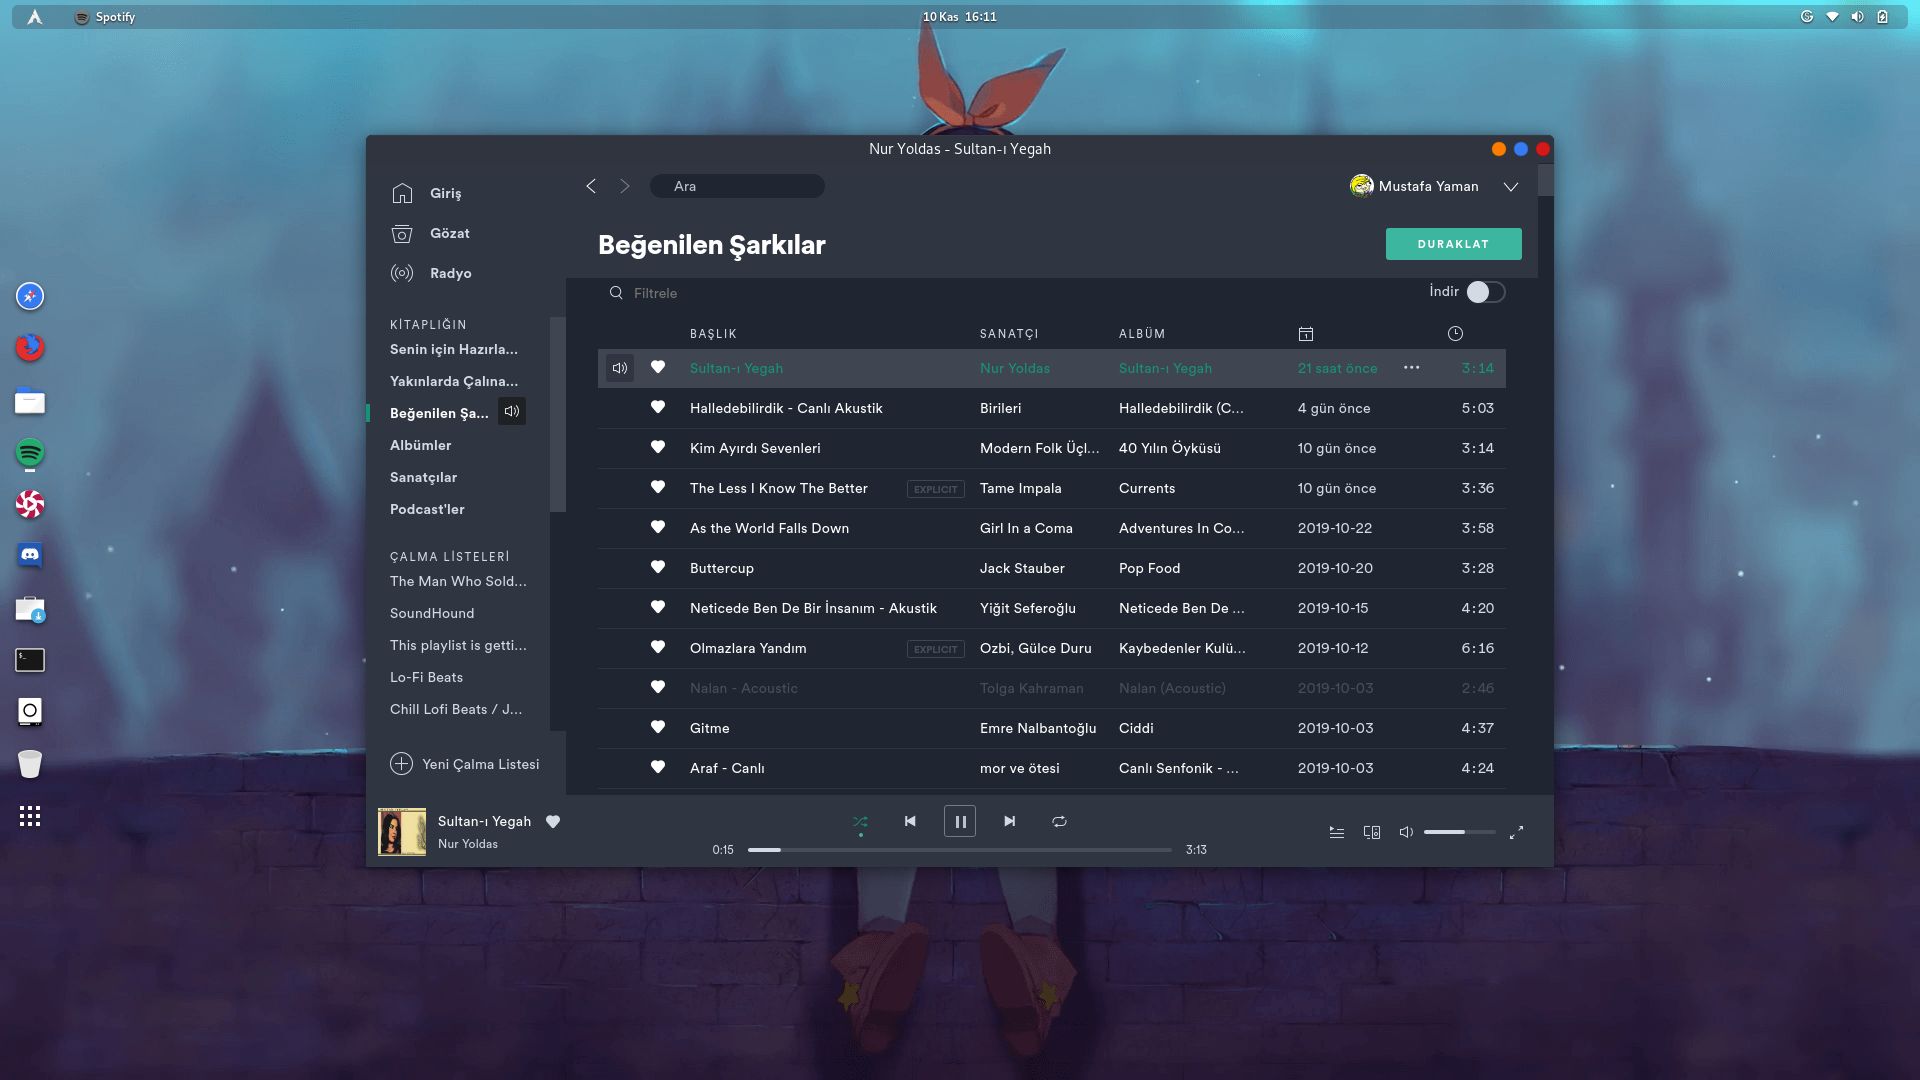This screenshot has height=1080, width=1920.
Task: Open Podcast'ler in the library
Action: (428, 509)
